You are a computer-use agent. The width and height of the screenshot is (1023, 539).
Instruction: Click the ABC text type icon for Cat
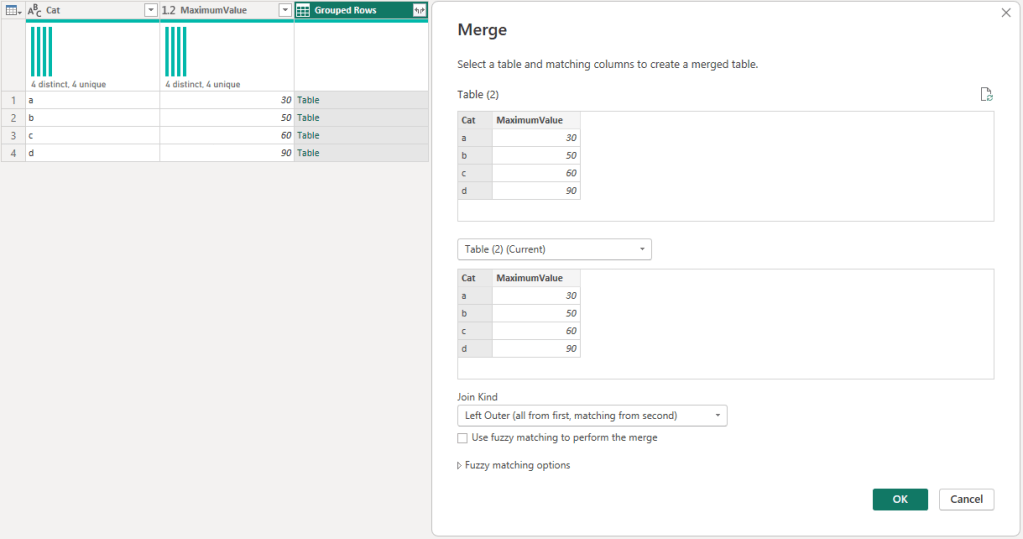tap(35, 10)
